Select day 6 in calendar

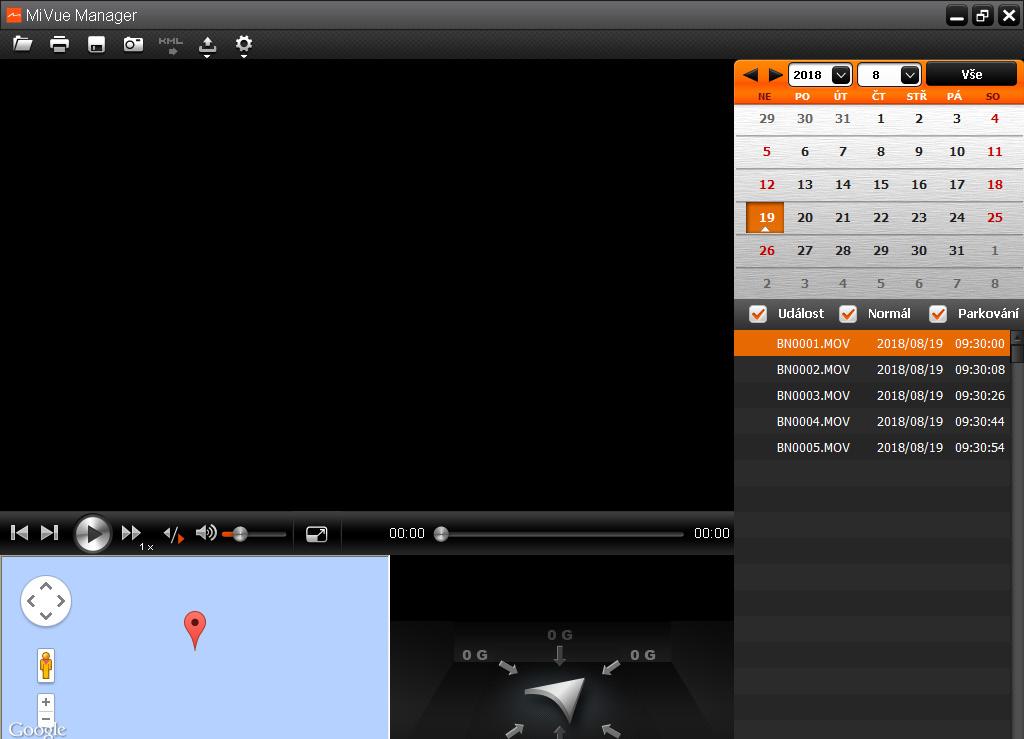(805, 151)
